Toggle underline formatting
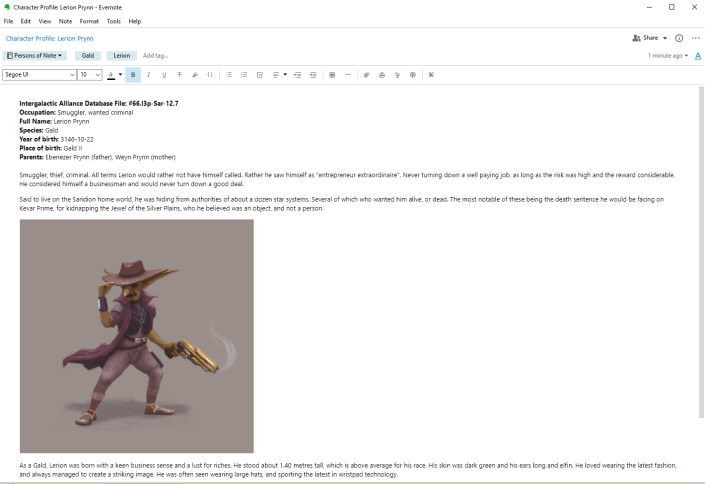 164,75
